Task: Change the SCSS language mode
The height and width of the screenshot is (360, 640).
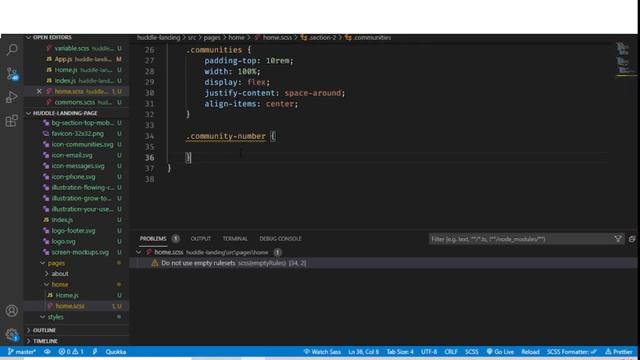Action: pyautogui.click(x=471, y=352)
